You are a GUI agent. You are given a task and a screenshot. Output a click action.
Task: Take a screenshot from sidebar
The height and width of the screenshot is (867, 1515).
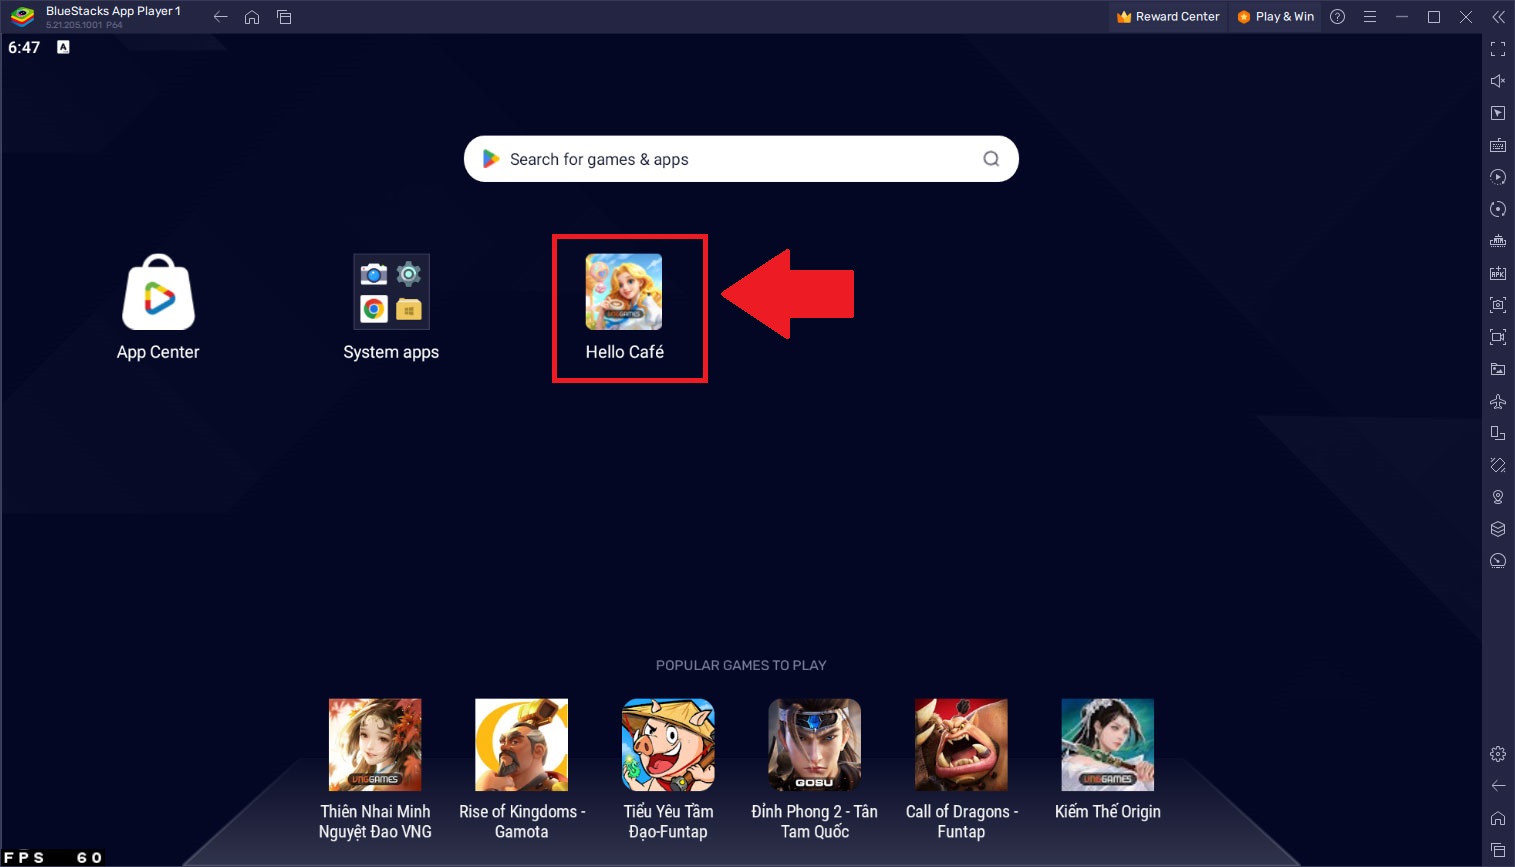coord(1498,305)
